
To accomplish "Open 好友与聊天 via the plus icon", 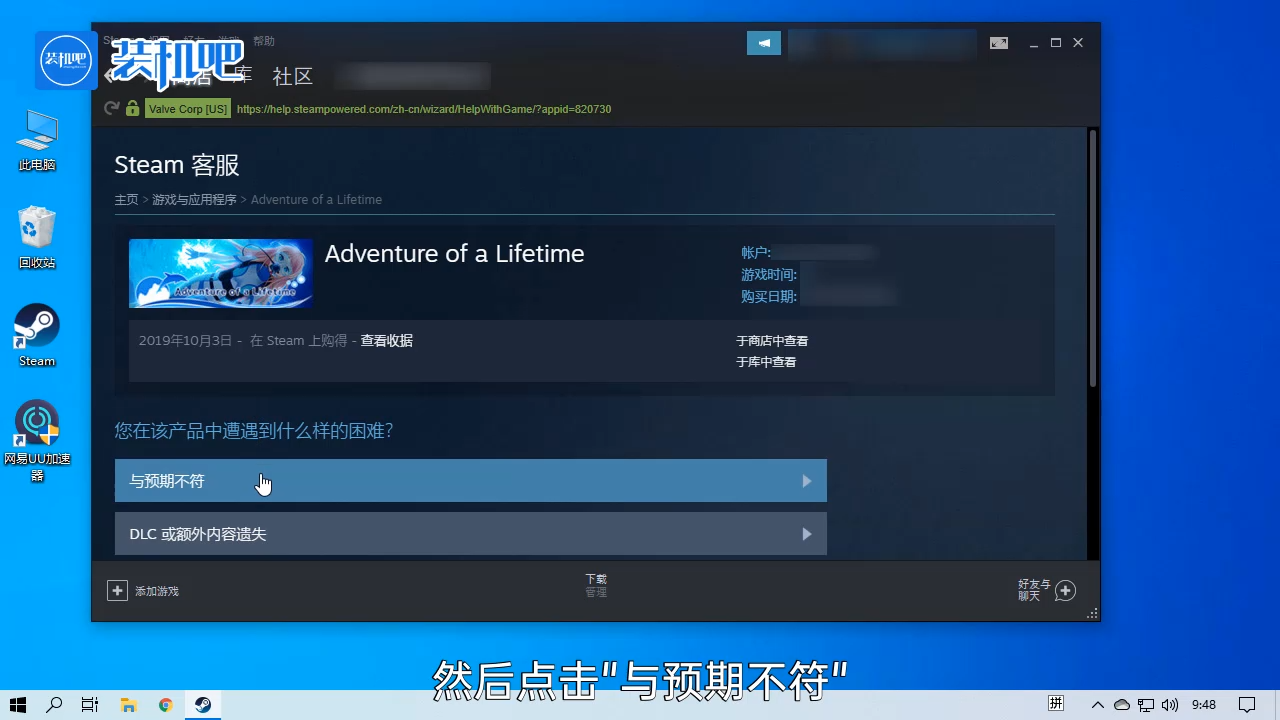I will pos(1065,591).
